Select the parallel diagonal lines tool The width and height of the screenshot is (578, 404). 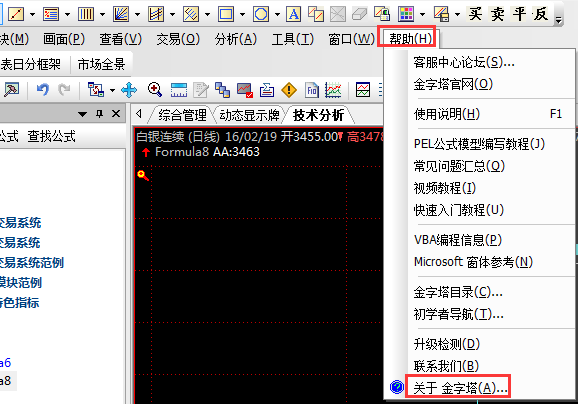(x=191, y=14)
